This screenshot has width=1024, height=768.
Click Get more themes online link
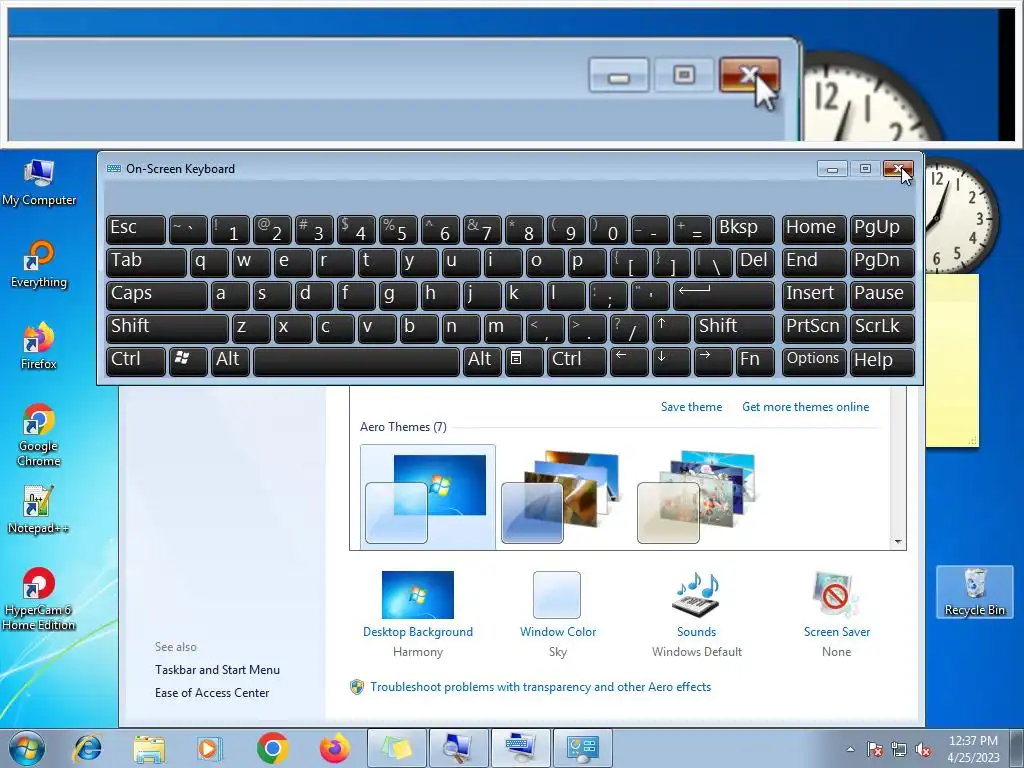pos(805,407)
